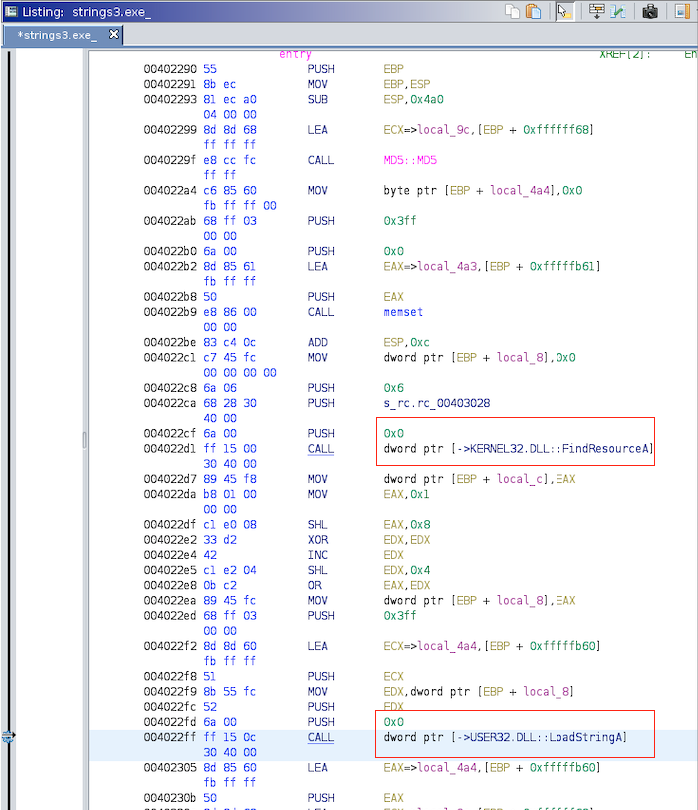Follow the MD5::MD5 call target
Image resolution: width=698 pixels, height=810 pixels.
click(x=410, y=160)
